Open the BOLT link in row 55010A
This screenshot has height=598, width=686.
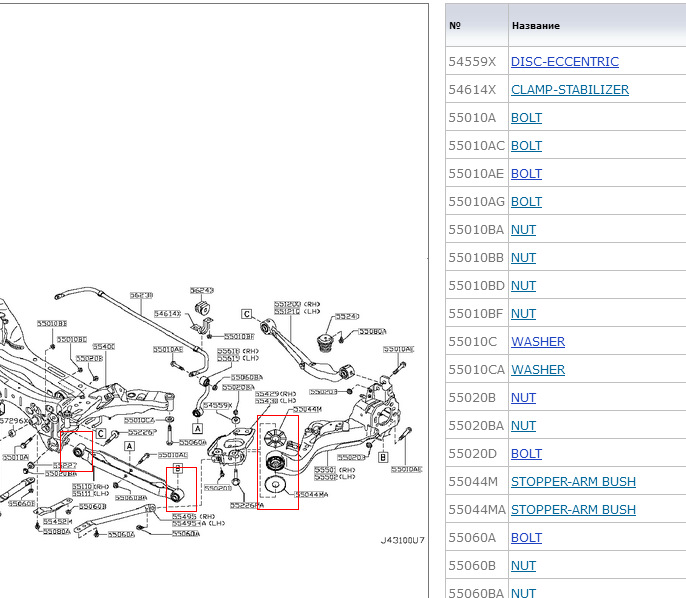point(526,118)
